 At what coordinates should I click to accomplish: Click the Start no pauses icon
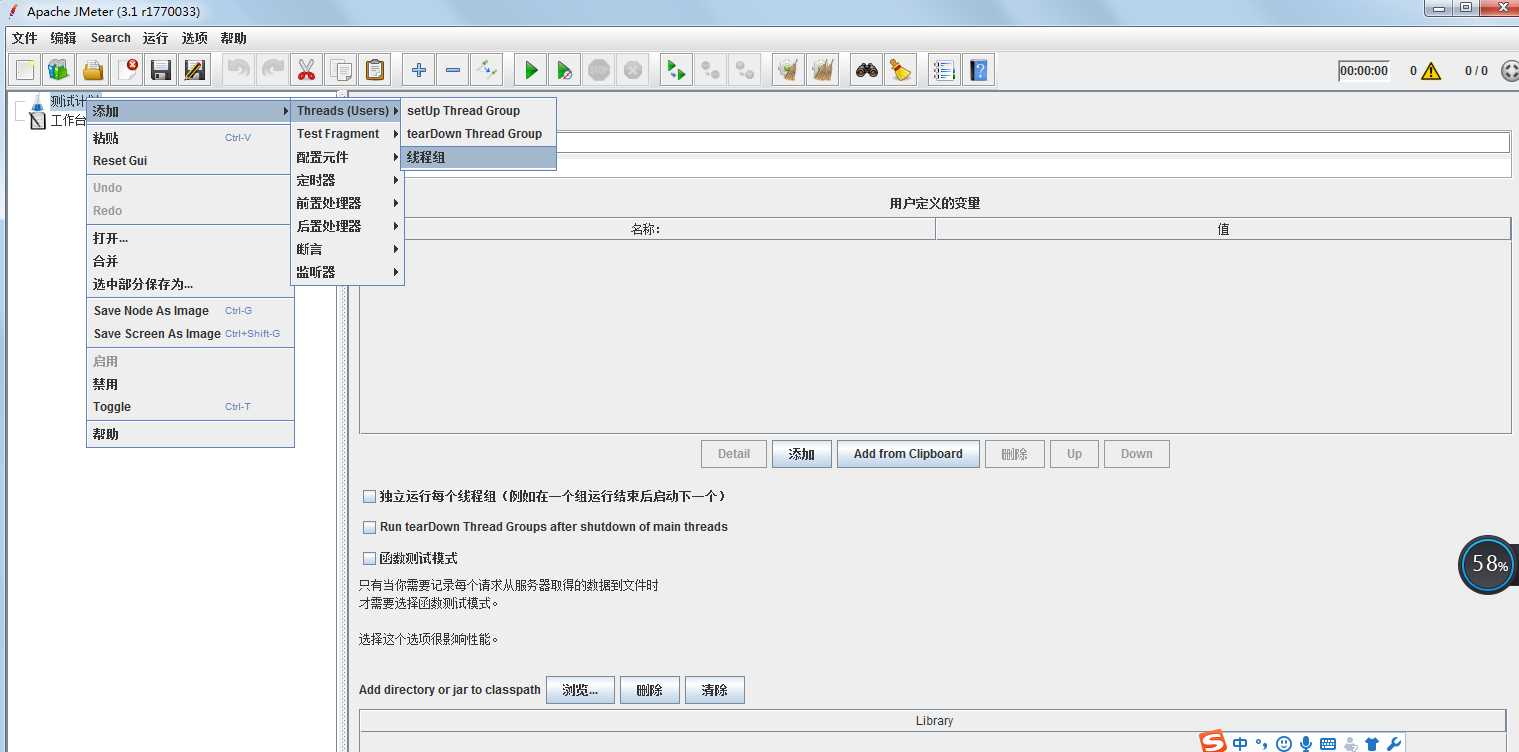click(x=565, y=70)
